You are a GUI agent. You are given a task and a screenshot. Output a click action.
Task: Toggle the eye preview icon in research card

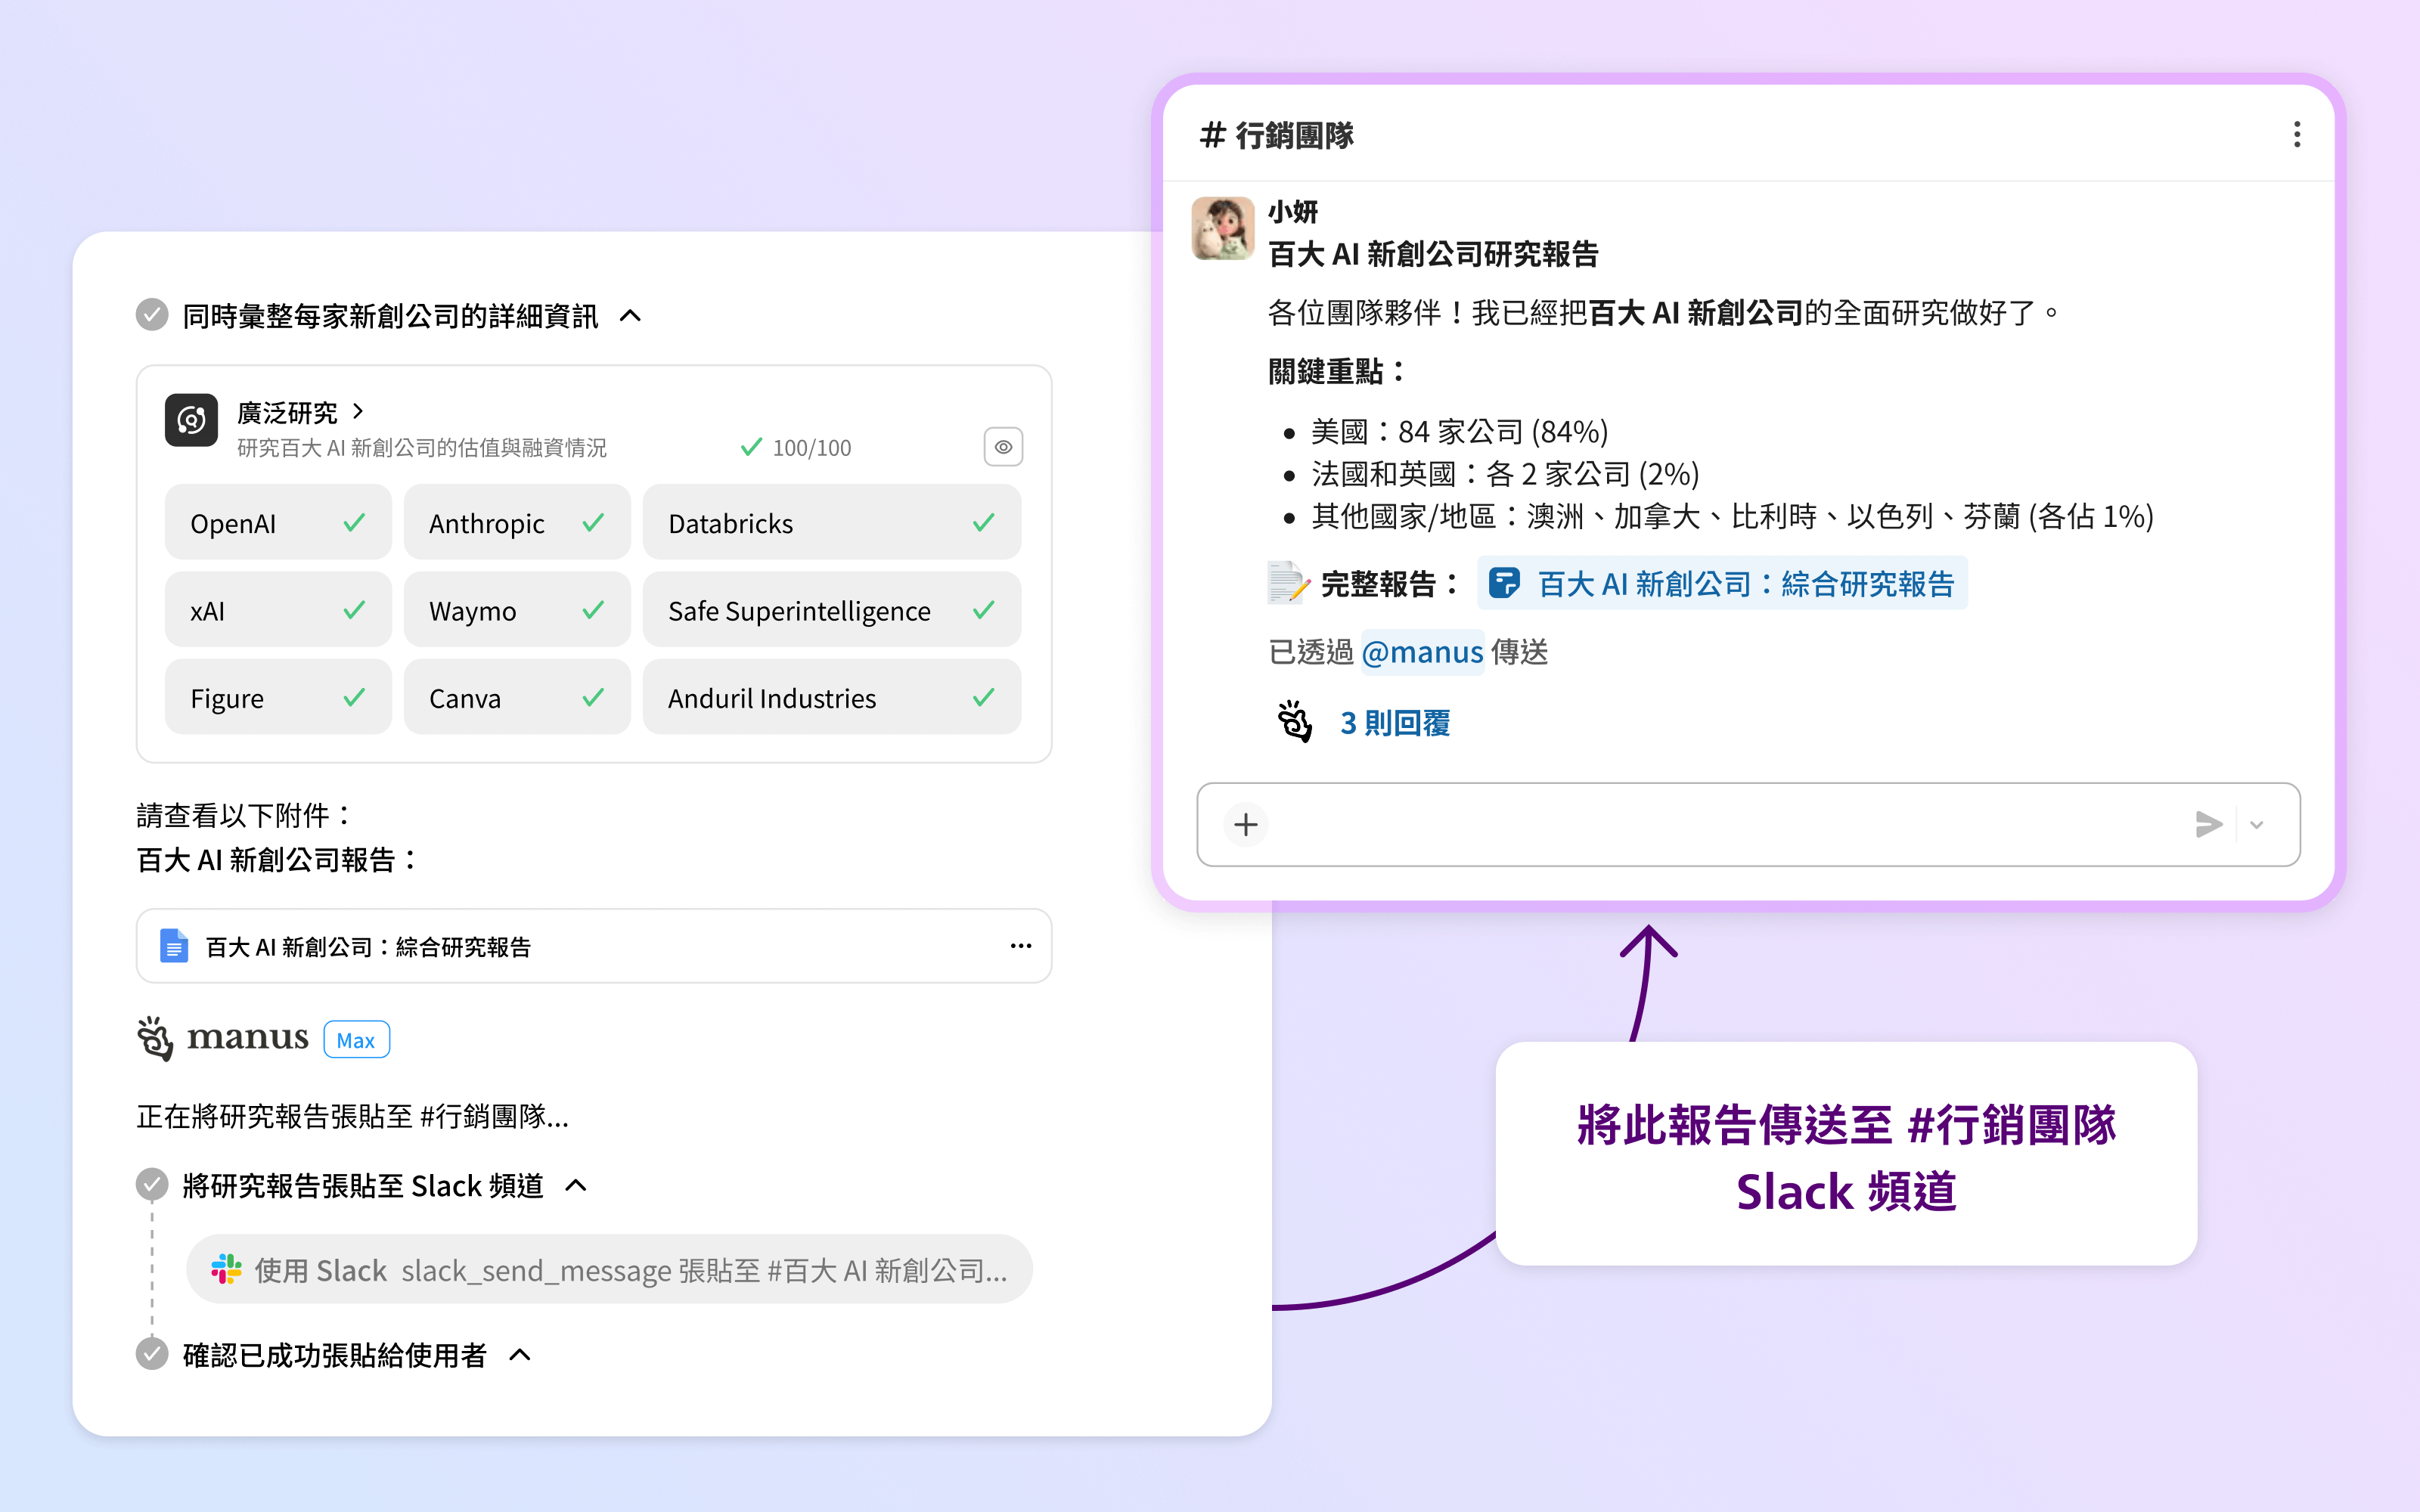coord(1003,447)
